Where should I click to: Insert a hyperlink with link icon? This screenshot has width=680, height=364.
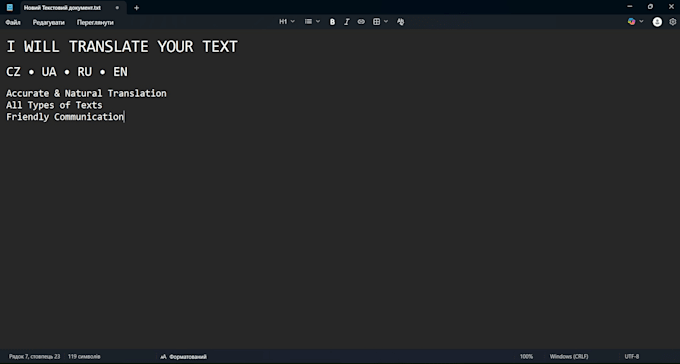click(361, 22)
